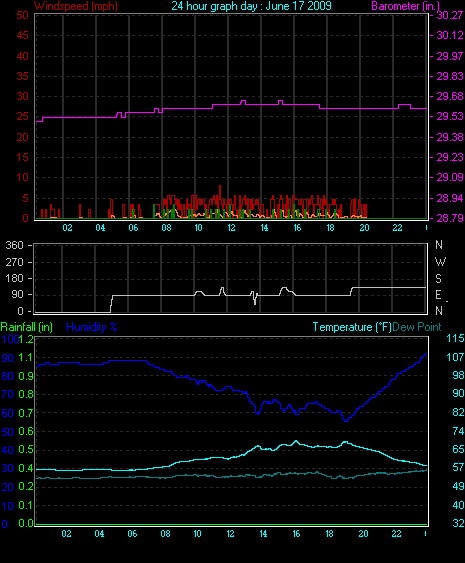Select the blue "Humidity %" label

pos(92,327)
